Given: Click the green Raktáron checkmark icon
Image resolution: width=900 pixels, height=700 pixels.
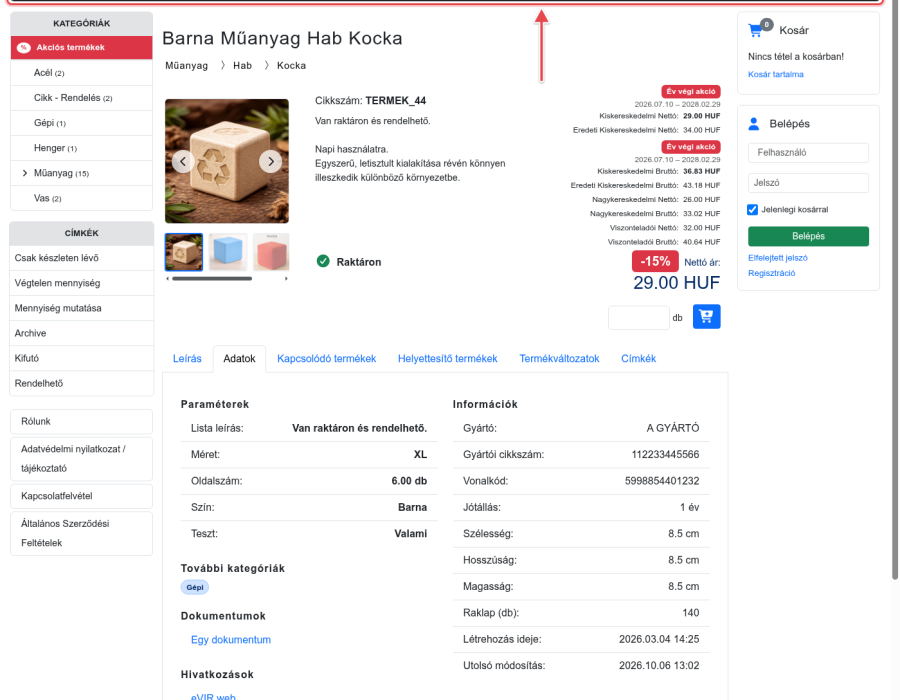Looking at the screenshot, I should (x=323, y=262).
